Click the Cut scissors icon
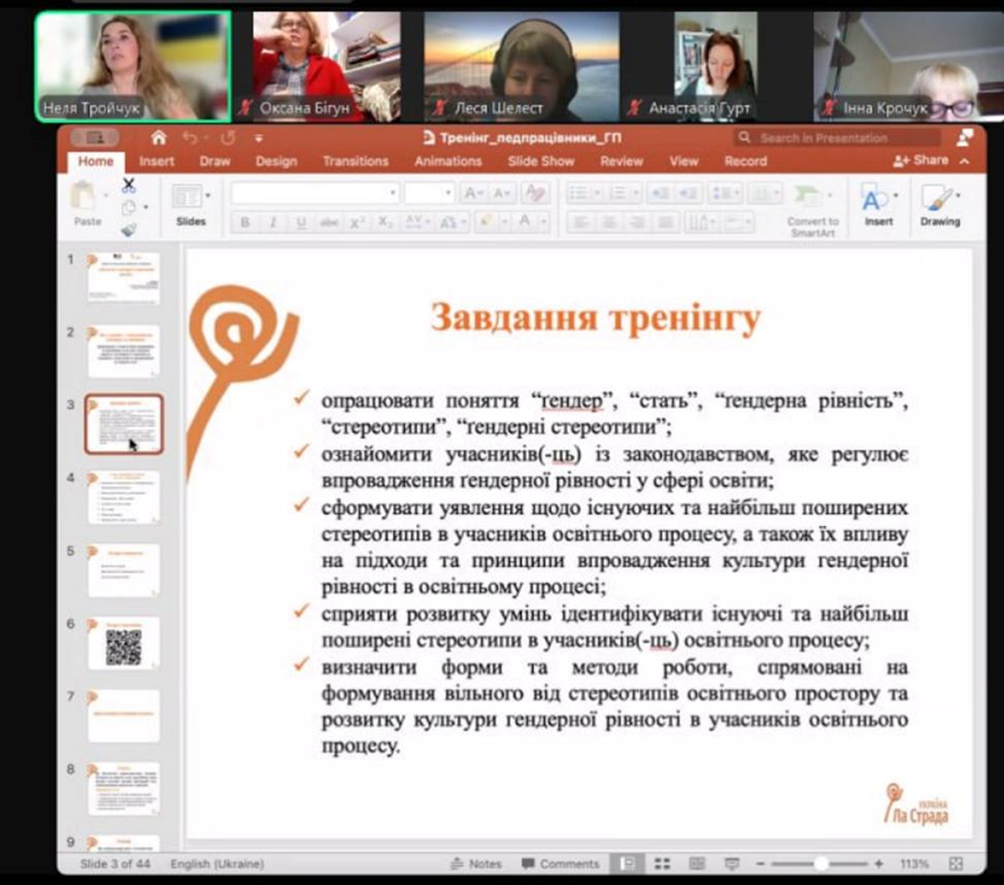Screen dimensions: 1004x885 [128, 186]
